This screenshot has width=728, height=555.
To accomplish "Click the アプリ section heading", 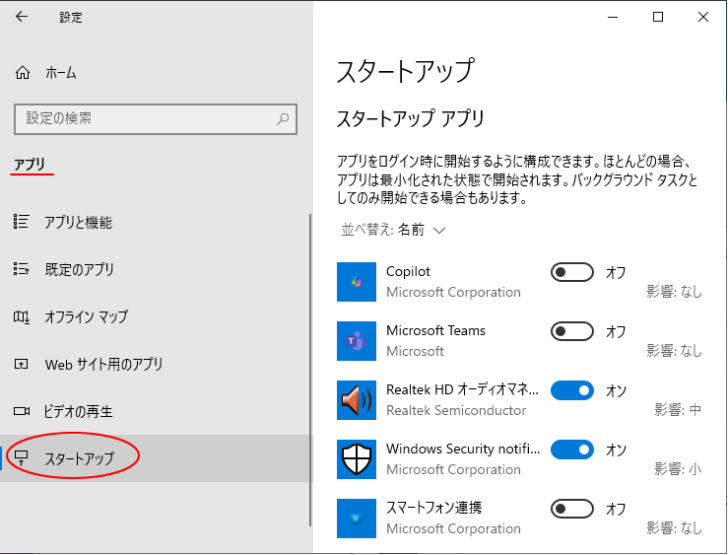I will [x=29, y=164].
